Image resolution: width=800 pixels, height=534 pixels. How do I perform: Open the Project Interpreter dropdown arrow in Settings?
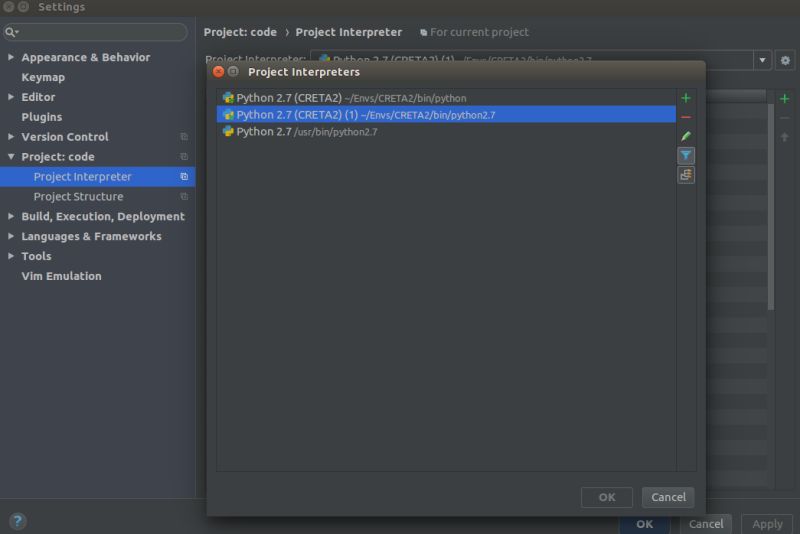(x=762, y=60)
